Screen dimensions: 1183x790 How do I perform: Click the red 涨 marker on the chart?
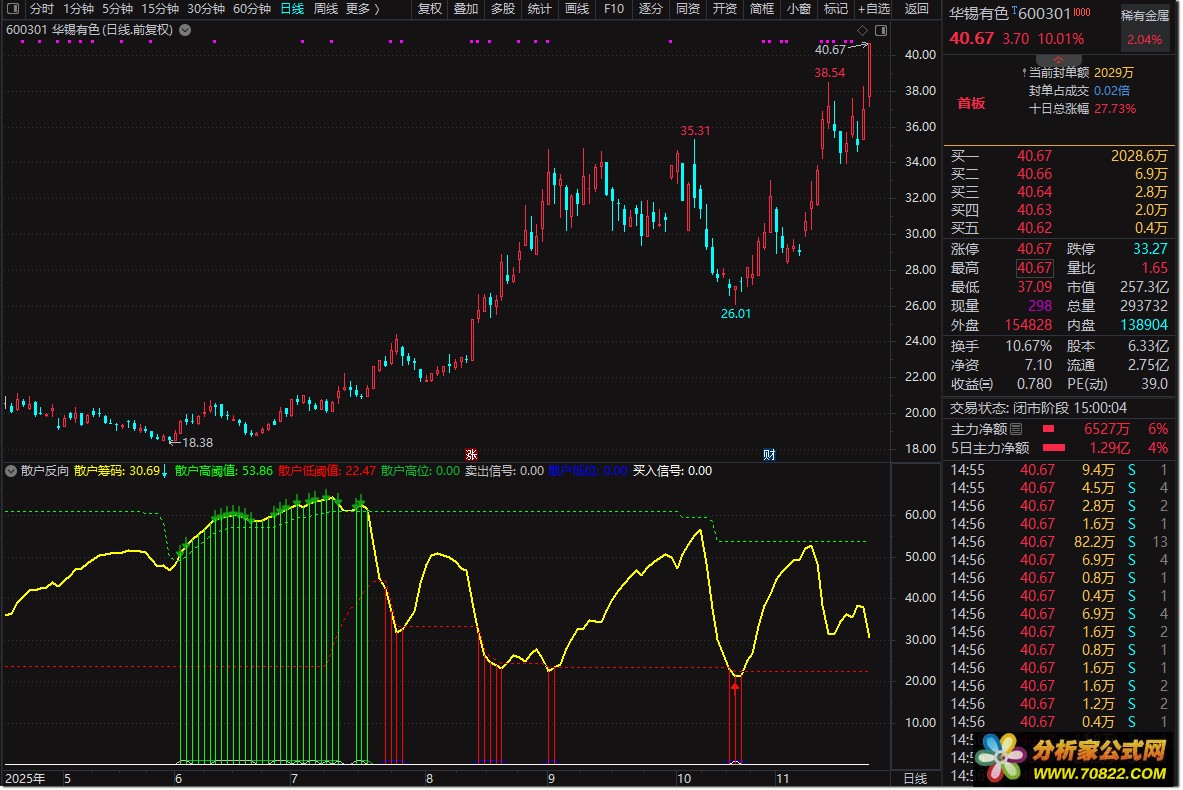tap(472, 455)
